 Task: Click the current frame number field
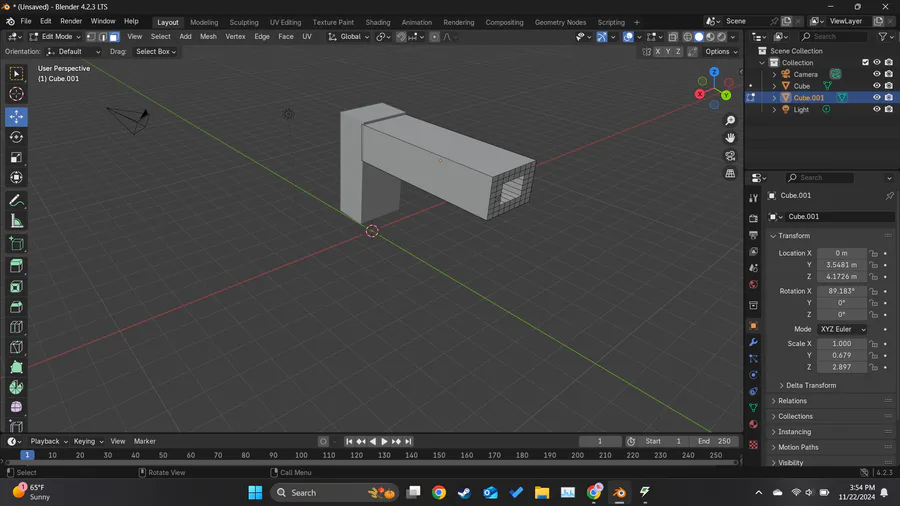click(600, 441)
